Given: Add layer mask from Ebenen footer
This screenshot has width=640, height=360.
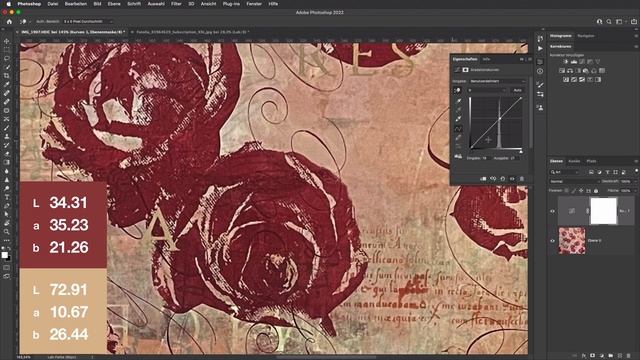Looking at the screenshot, I should click(593, 356).
